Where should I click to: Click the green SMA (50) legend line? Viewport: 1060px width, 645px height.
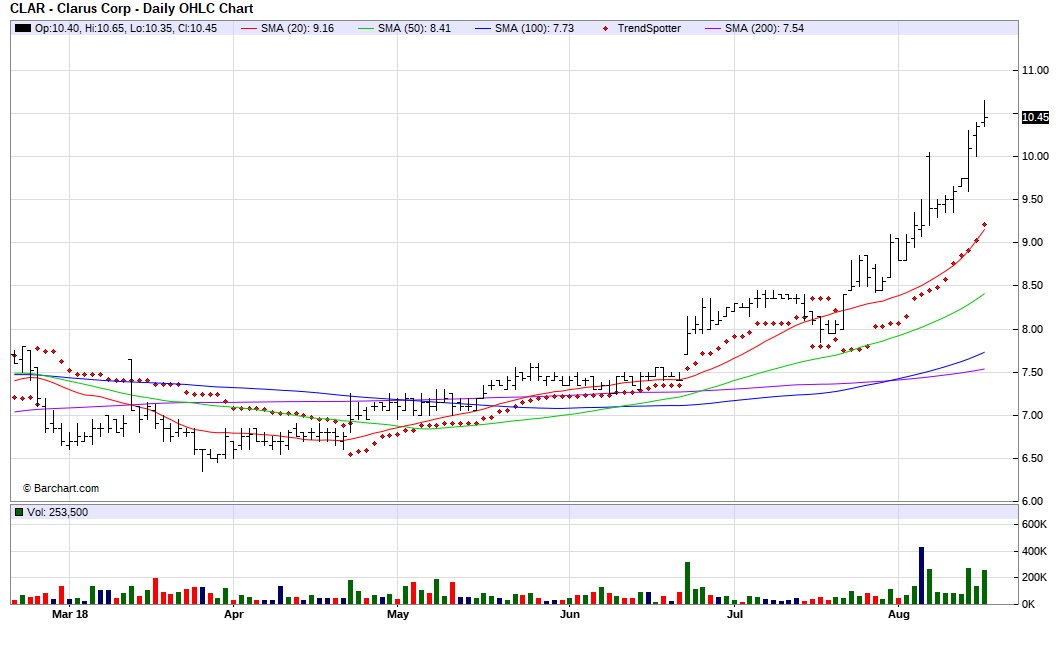[x=366, y=28]
